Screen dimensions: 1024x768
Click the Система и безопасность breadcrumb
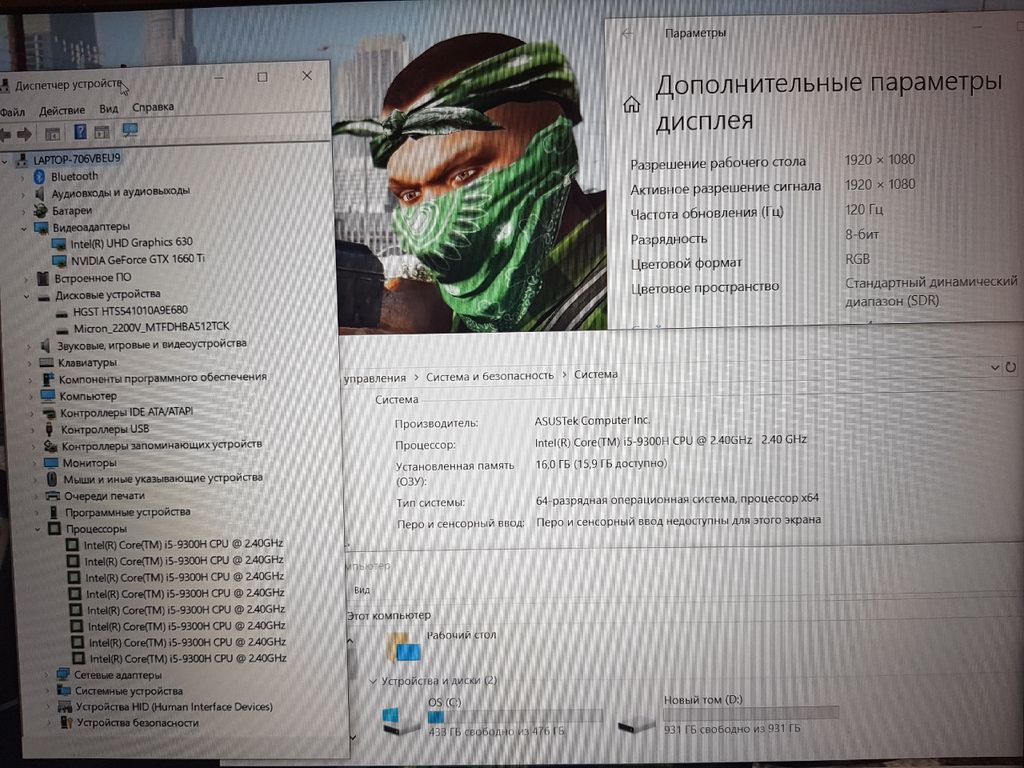[x=490, y=376]
